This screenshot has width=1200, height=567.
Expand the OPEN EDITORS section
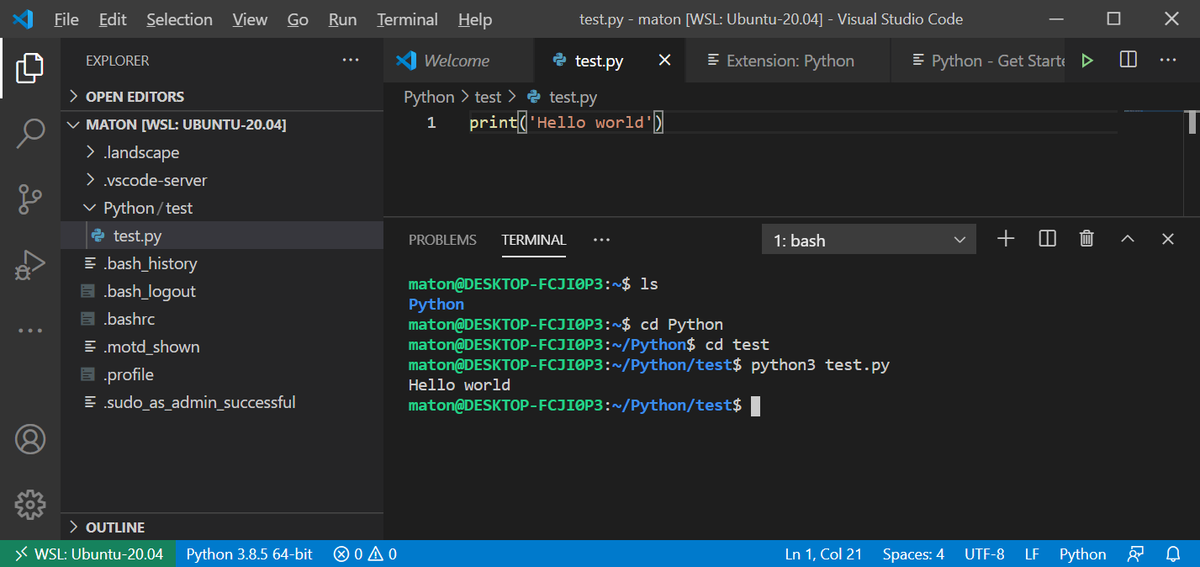(x=223, y=97)
